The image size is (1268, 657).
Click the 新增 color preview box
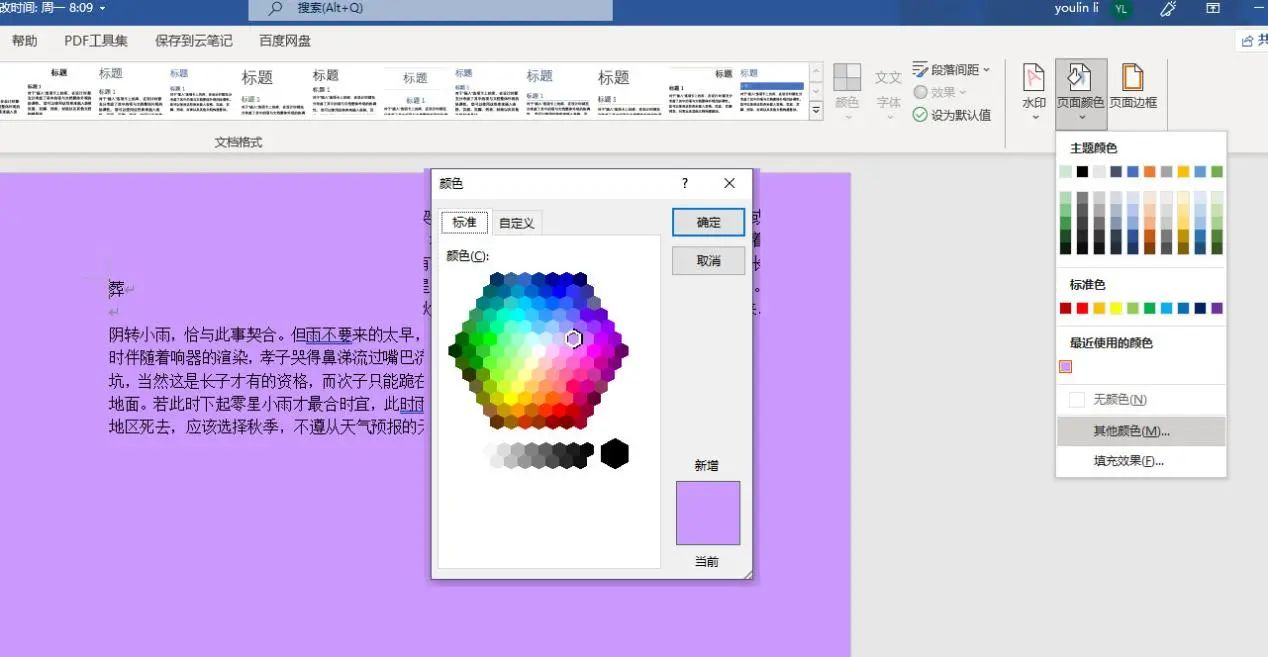708,512
